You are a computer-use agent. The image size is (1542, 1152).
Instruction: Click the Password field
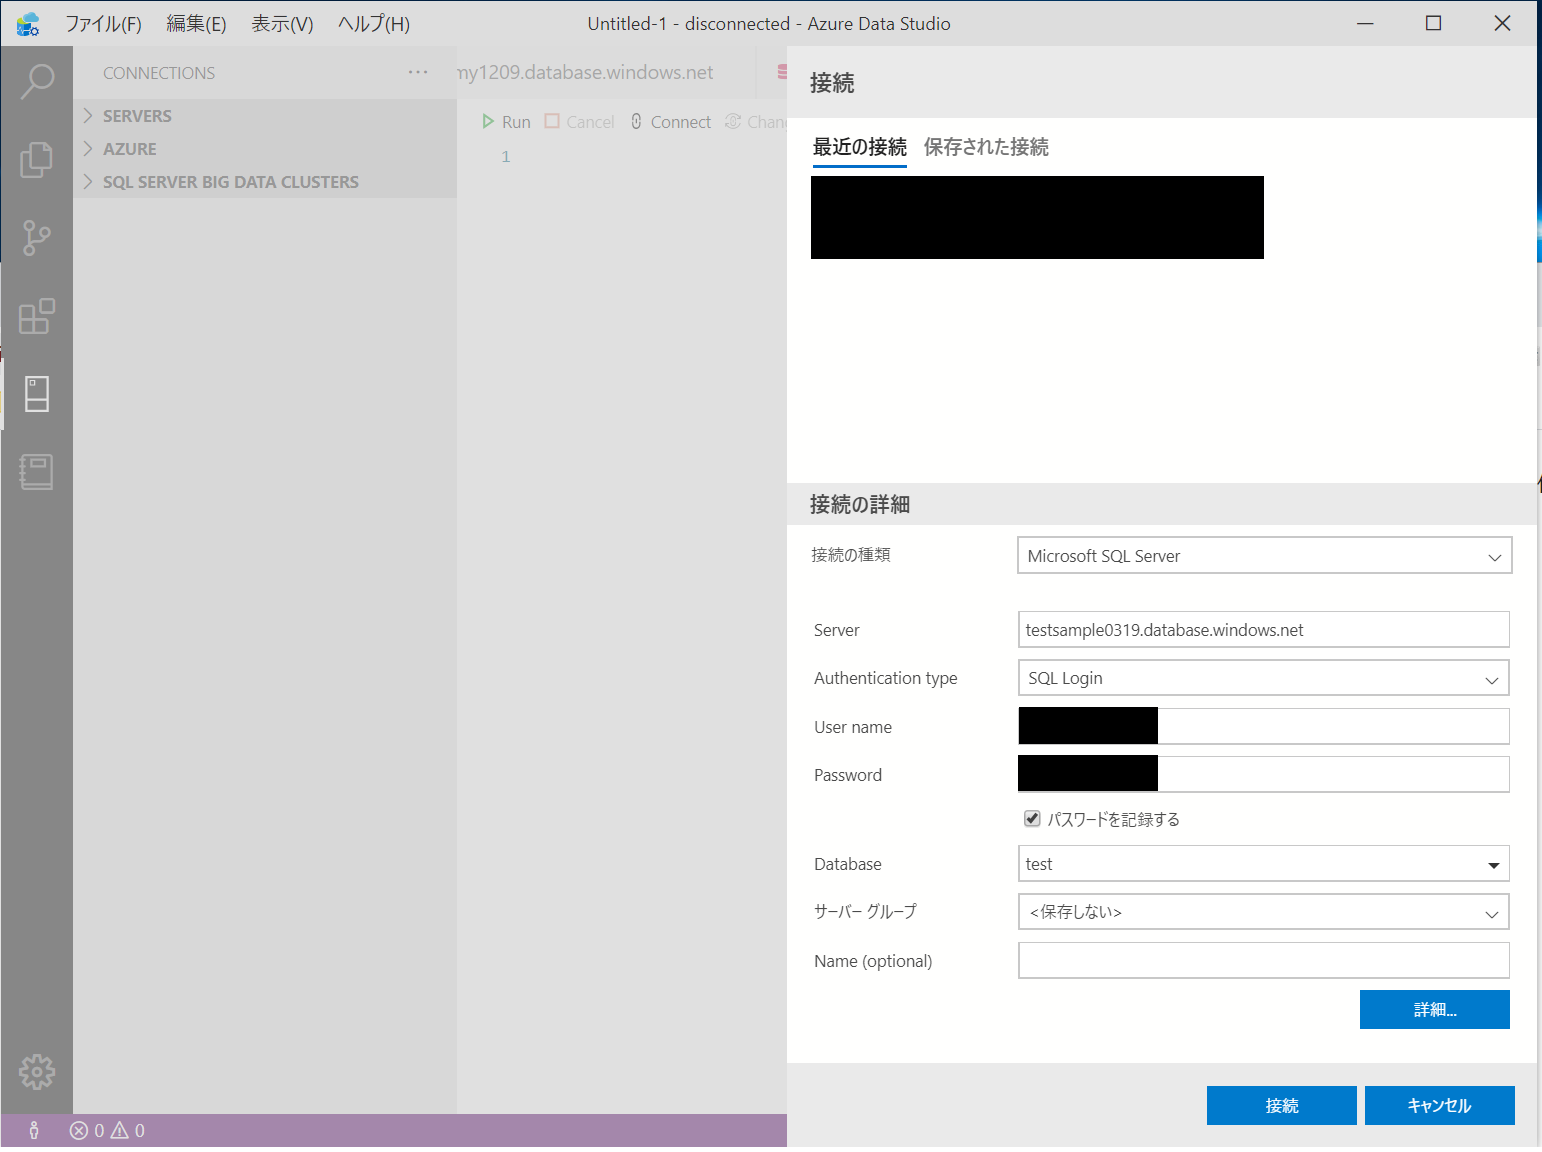tap(1264, 774)
